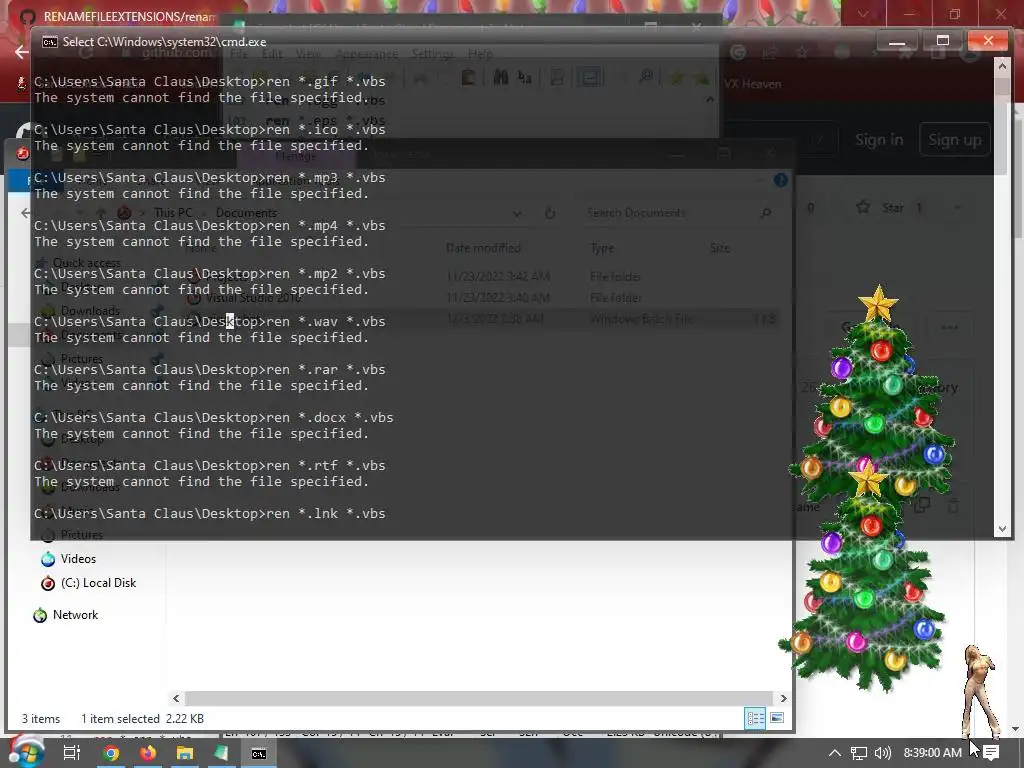
Task: Click 'ren *.rar *.vbs' command line
Action: point(326,370)
